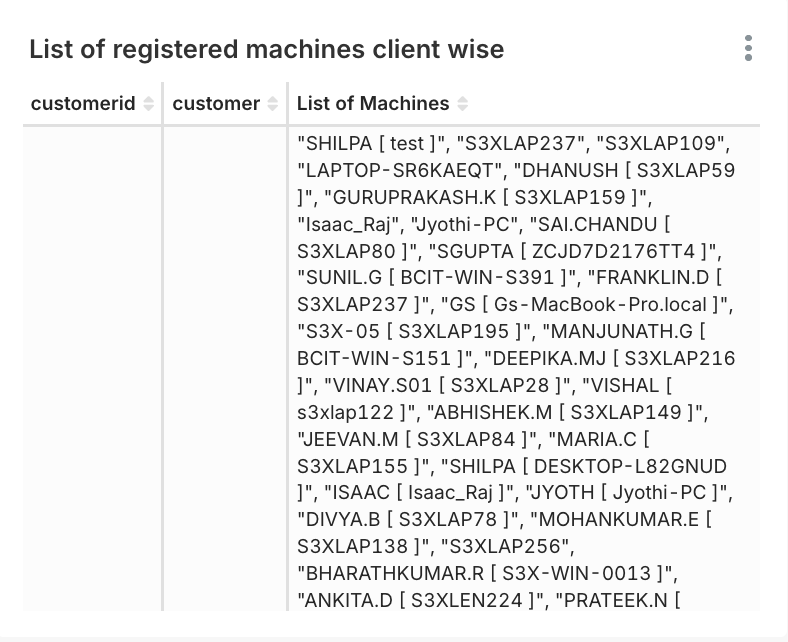Select the customerid column header label
This screenshot has width=788, height=642.
83,104
